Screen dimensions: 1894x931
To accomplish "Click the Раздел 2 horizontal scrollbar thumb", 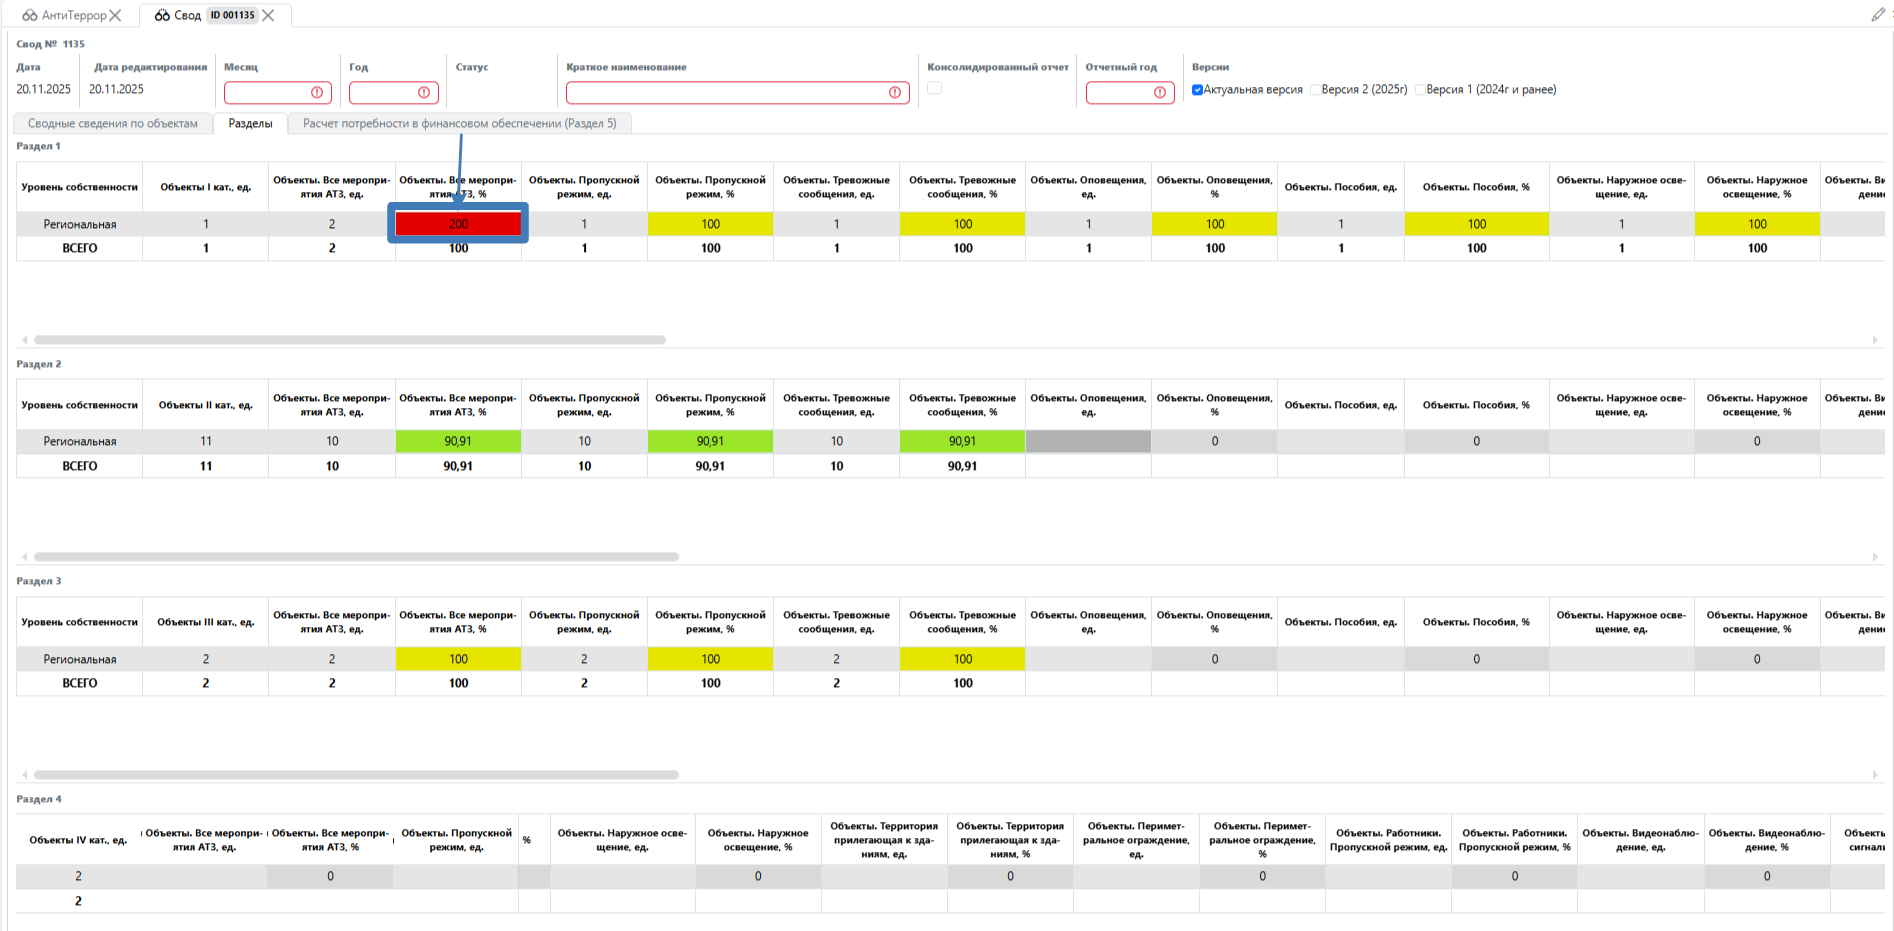I will coord(355,557).
